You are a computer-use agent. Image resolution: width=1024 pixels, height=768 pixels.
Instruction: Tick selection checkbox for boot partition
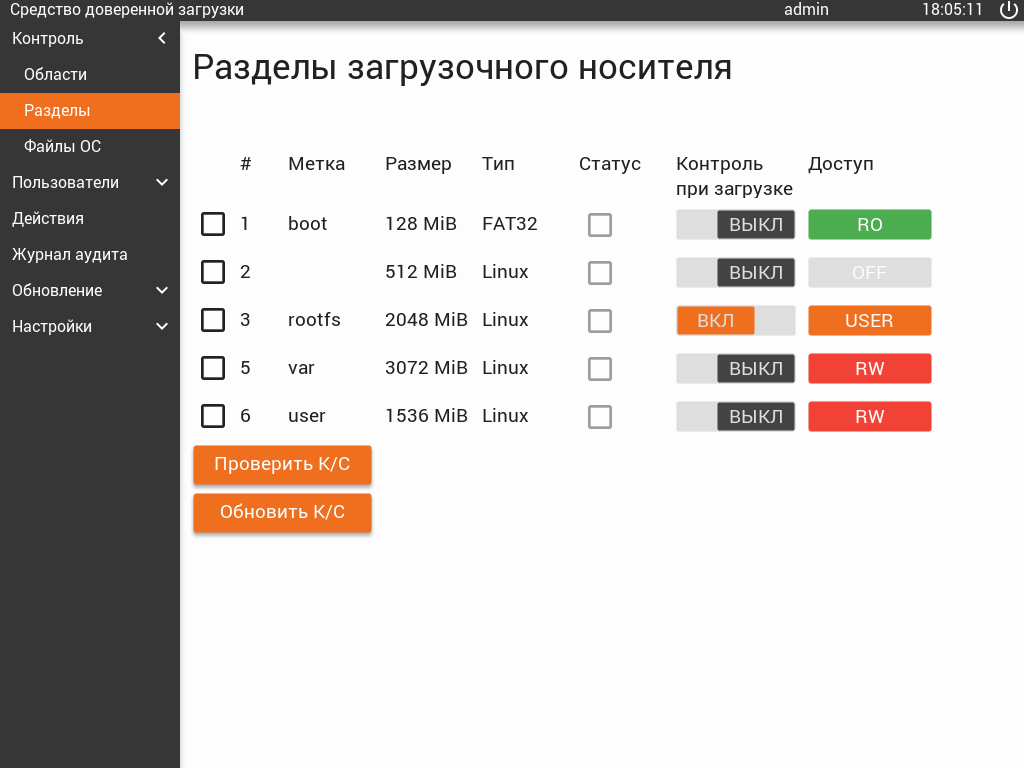tap(213, 224)
